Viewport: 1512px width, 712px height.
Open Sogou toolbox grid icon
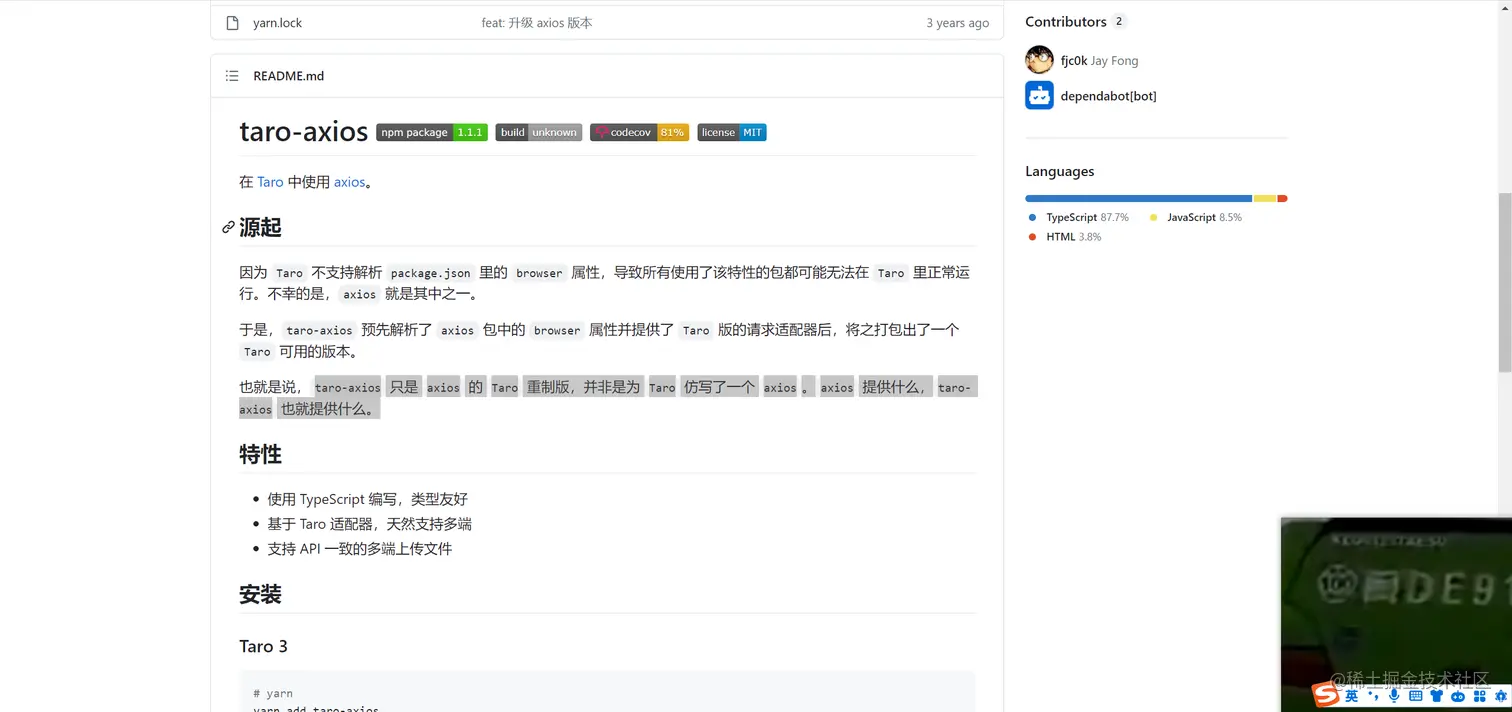pos(1479,696)
